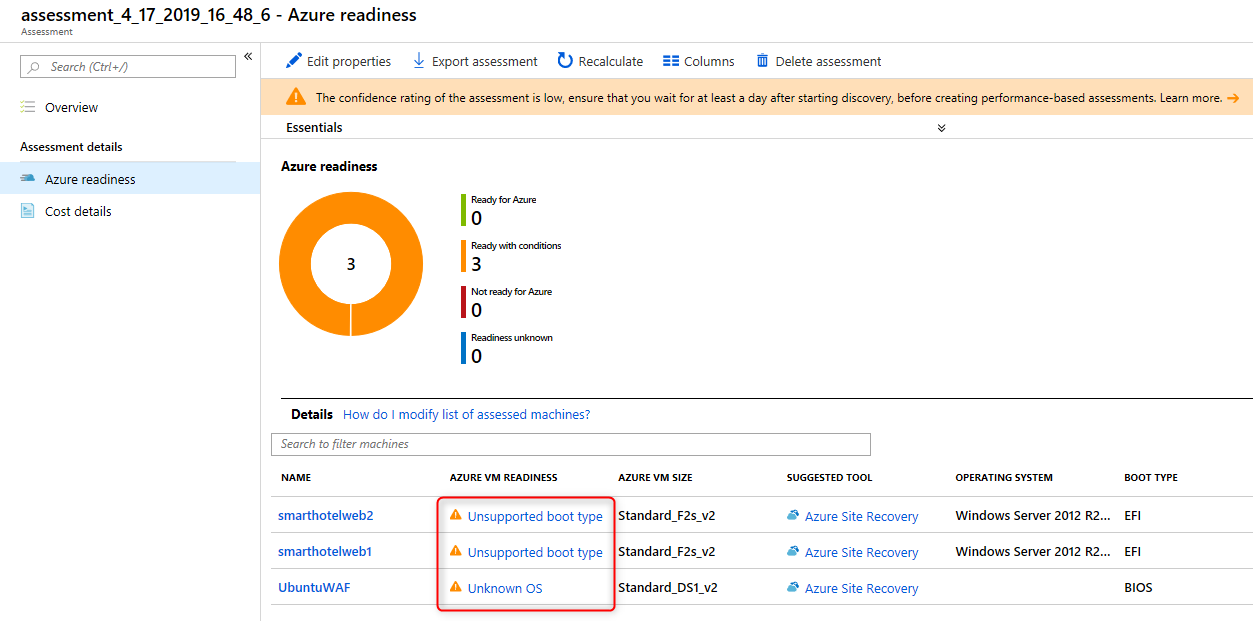Viewport: 1253px width, 621px height.
Task: Click the green Ready for Azure legend bar
Action: coord(463,210)
